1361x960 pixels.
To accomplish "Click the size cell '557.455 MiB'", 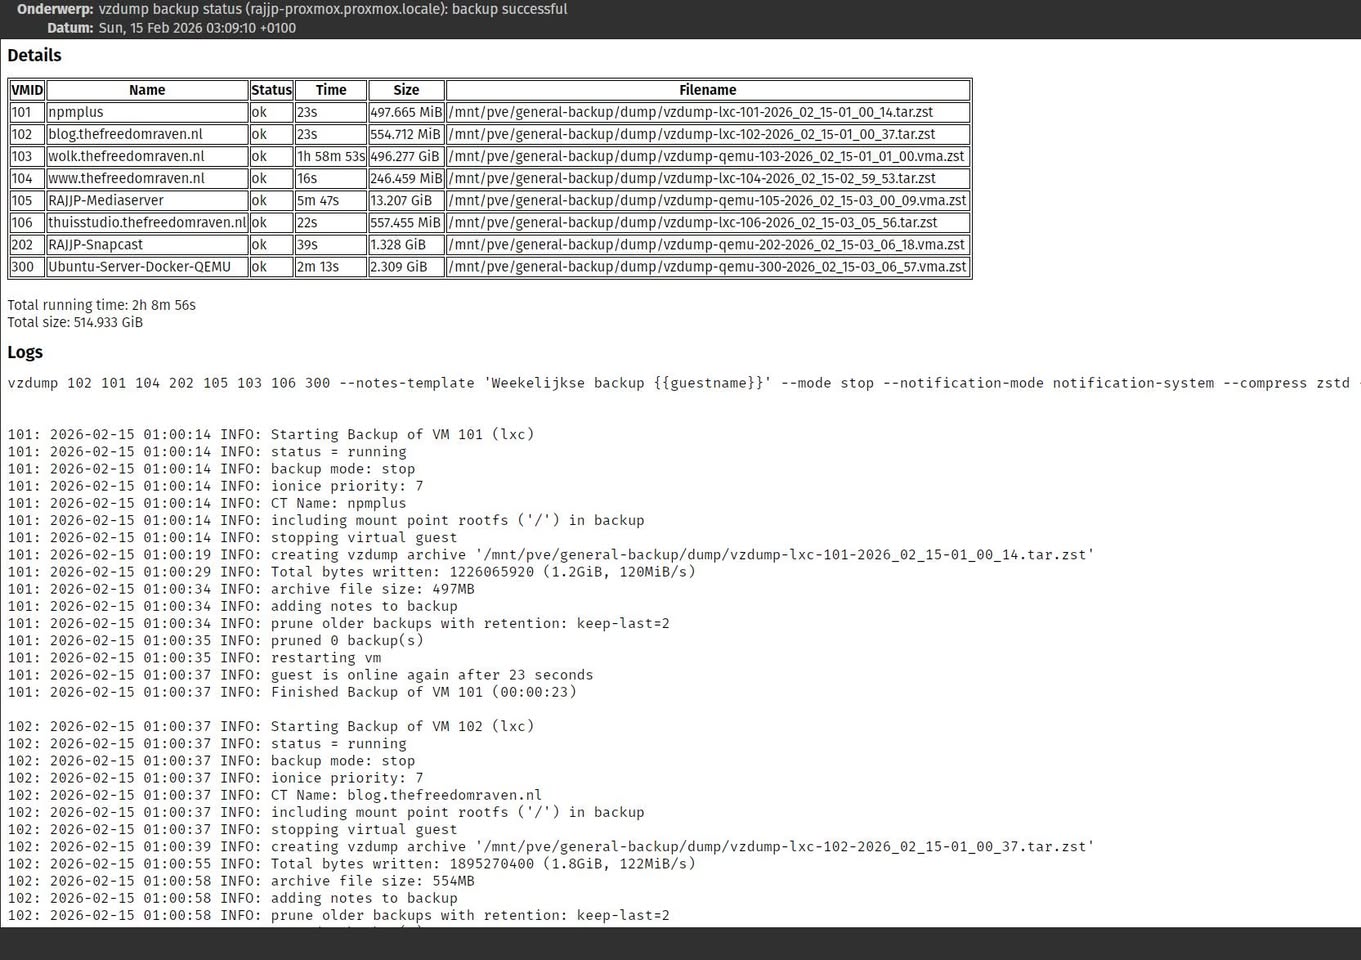I will pos(406,222).
